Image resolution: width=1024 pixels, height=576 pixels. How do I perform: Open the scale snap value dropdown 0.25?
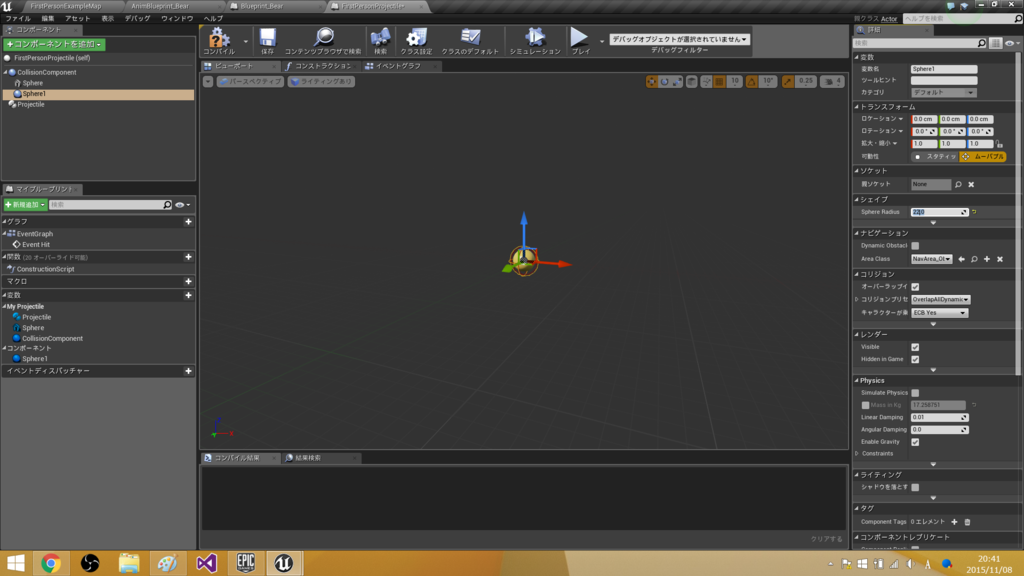tap(807, 82)
